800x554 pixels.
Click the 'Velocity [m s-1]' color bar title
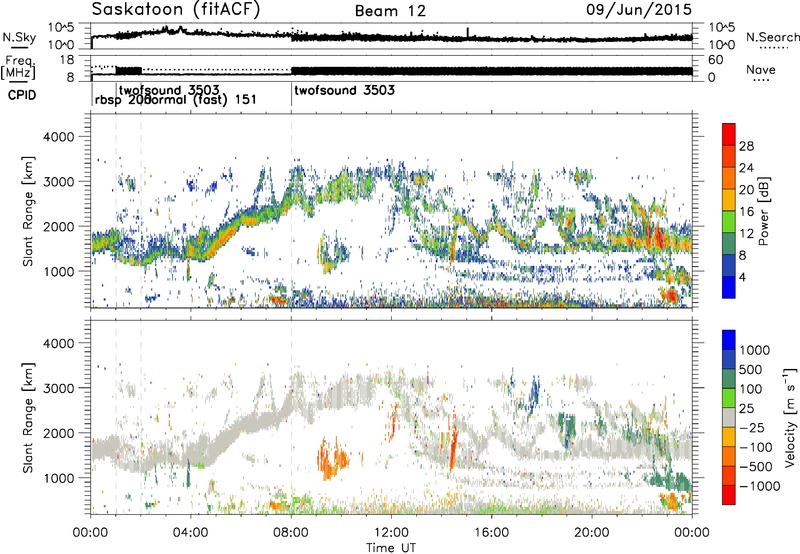790,417
